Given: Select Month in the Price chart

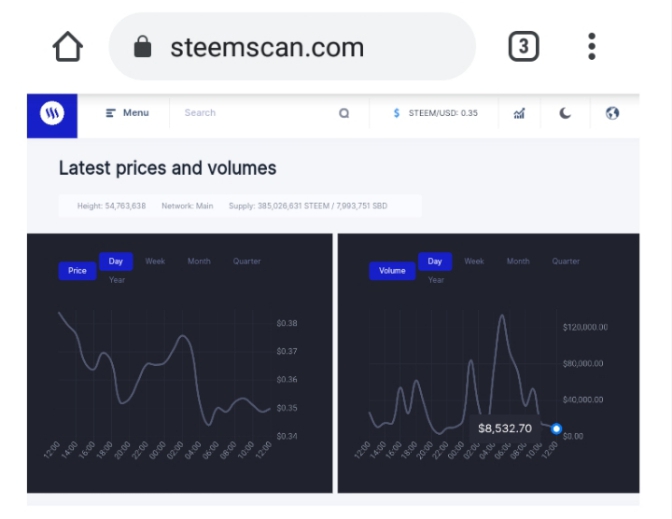Looking at the screenshot, I should 199,261.
